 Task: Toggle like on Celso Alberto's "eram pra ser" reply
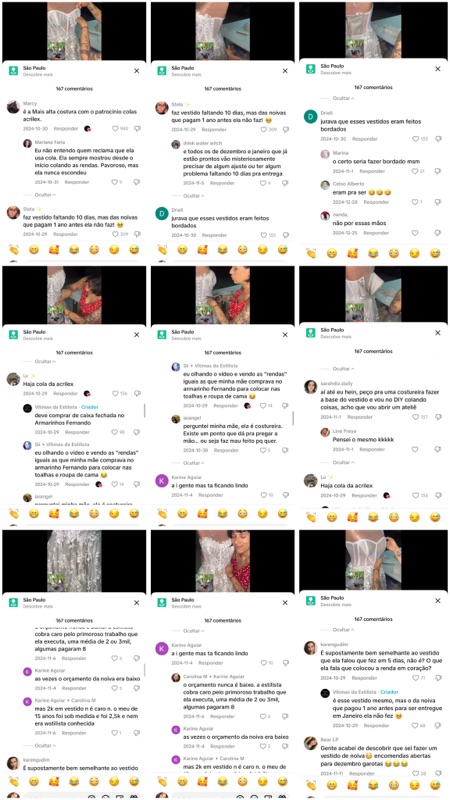tap(415, 202)
